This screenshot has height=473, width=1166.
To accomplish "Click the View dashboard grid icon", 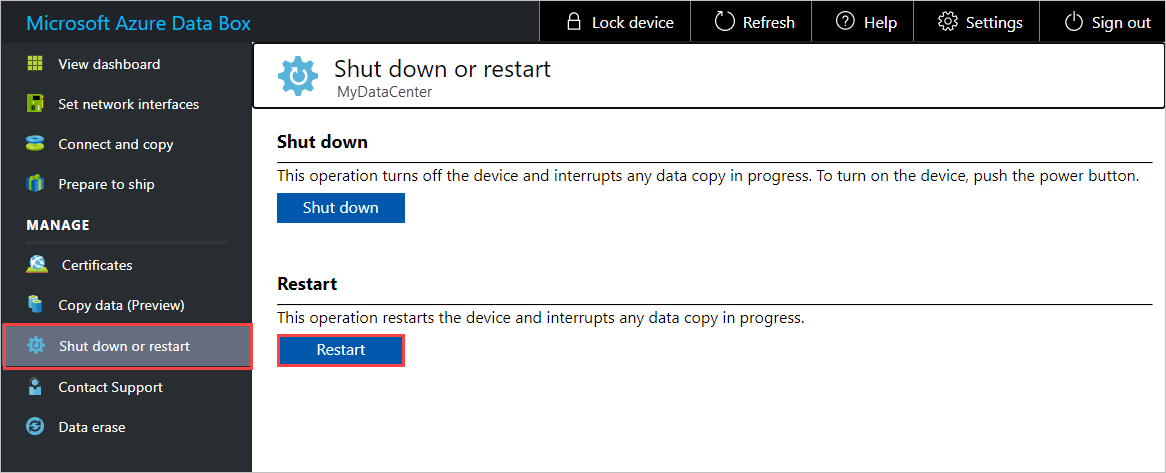I will (x=35, y=64).
